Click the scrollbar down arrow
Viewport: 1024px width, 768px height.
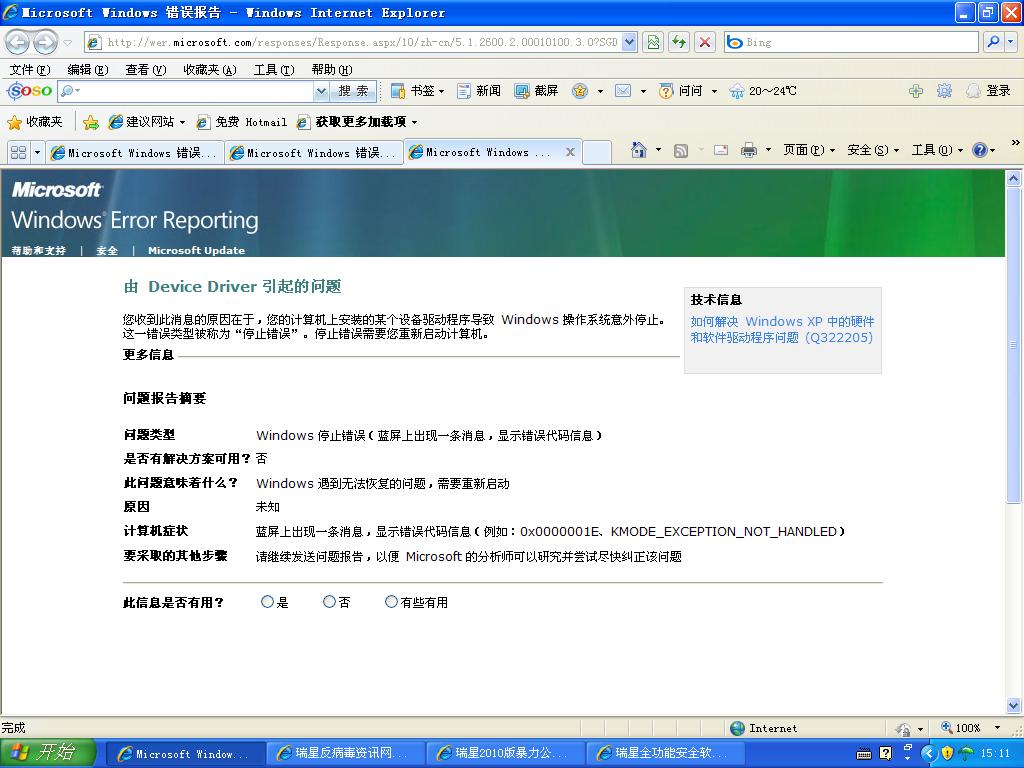pos(1013,705)
